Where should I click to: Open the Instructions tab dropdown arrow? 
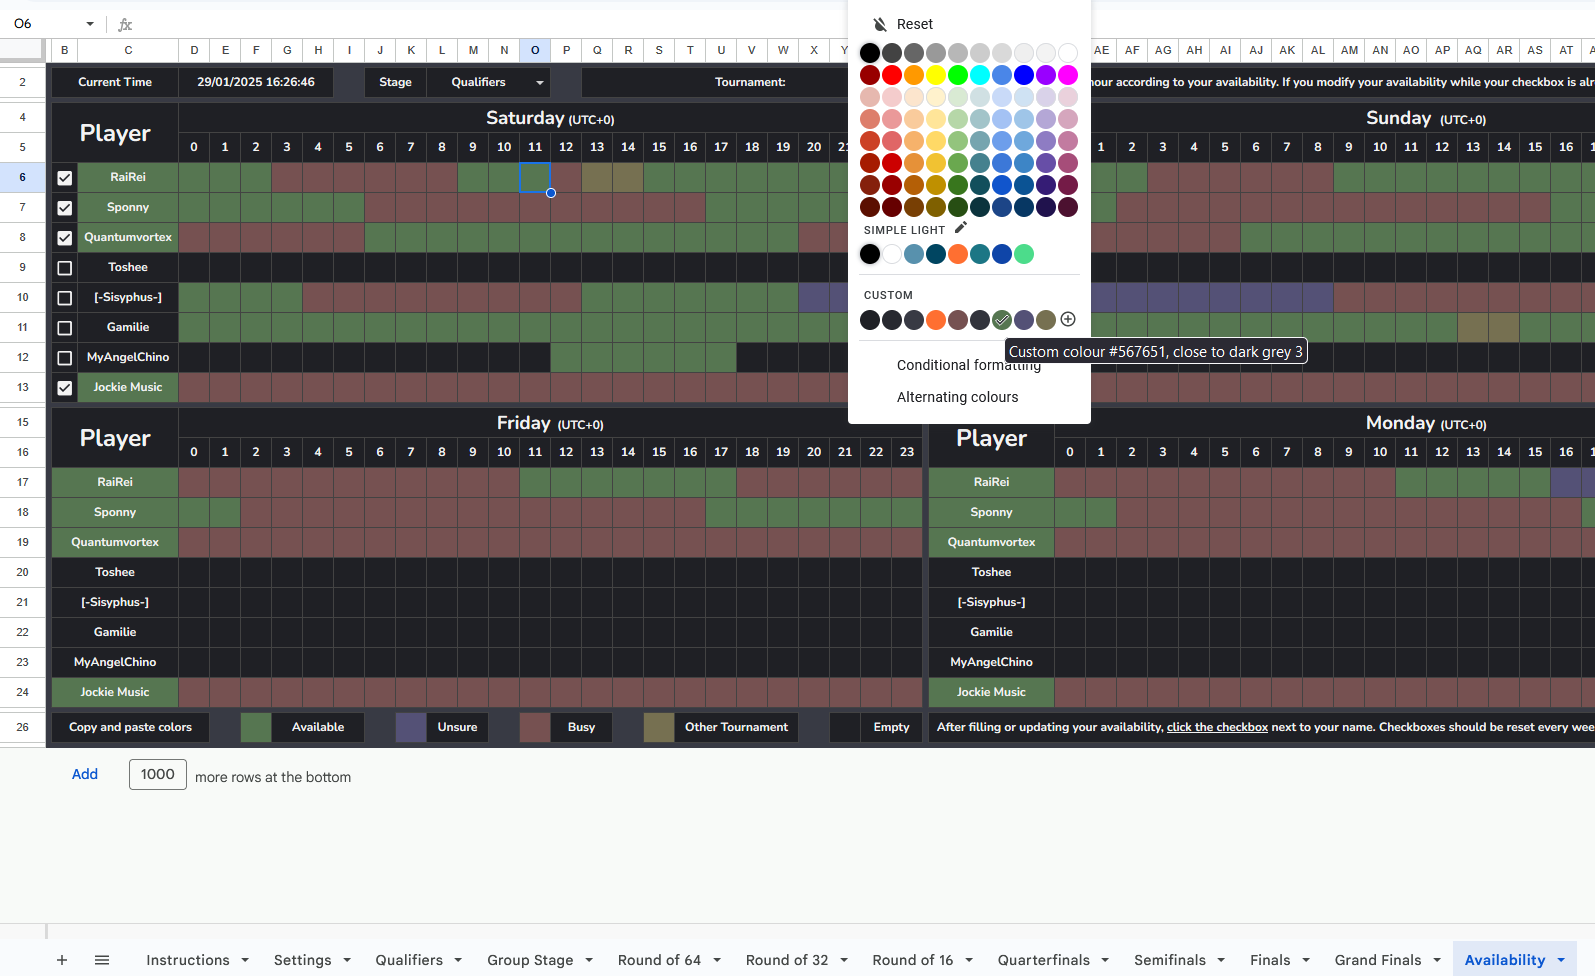[245, 960]
